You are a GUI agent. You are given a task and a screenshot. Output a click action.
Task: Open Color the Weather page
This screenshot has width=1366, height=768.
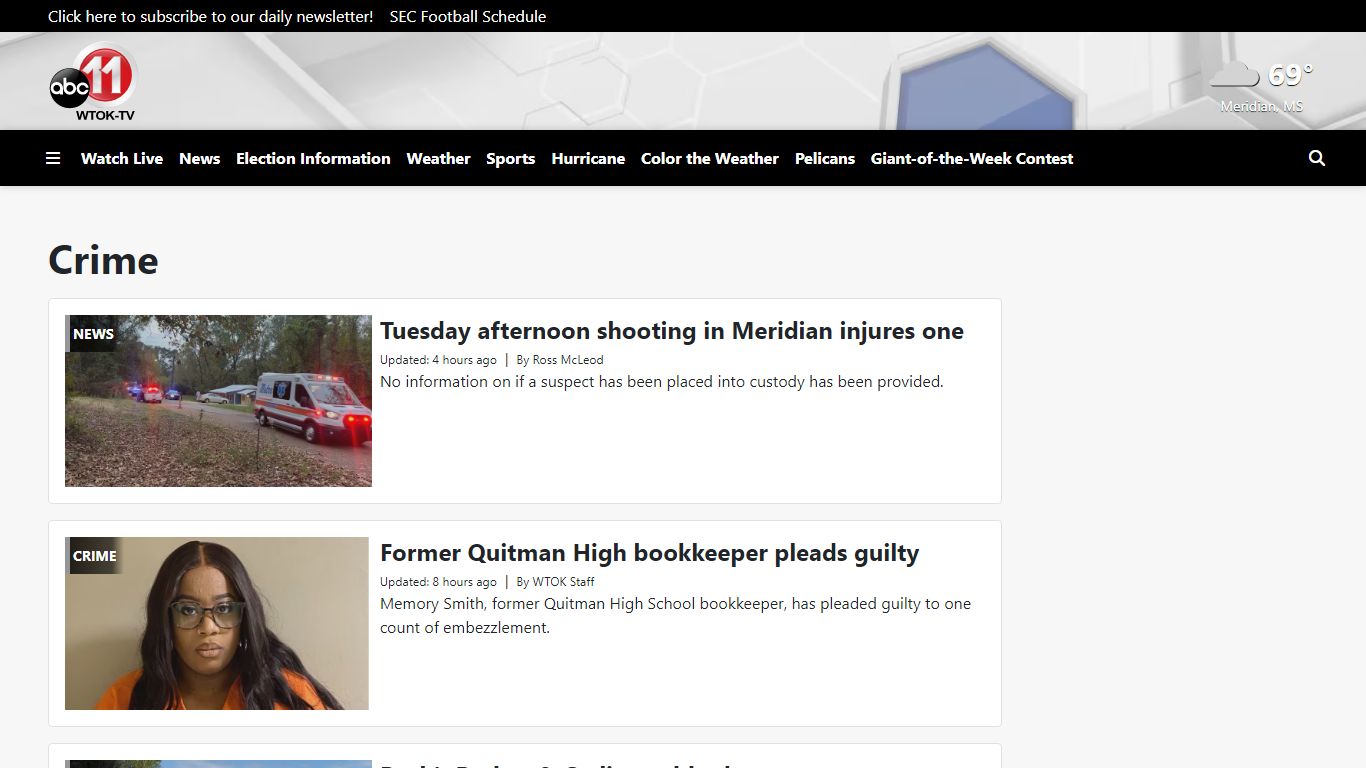[x=710, y=158]
